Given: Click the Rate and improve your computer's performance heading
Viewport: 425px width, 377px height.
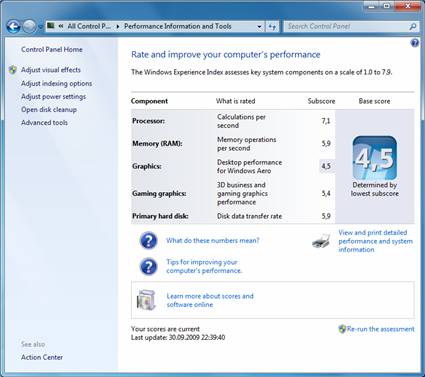Looking at the screenshot, I should [x=226, y=55].
